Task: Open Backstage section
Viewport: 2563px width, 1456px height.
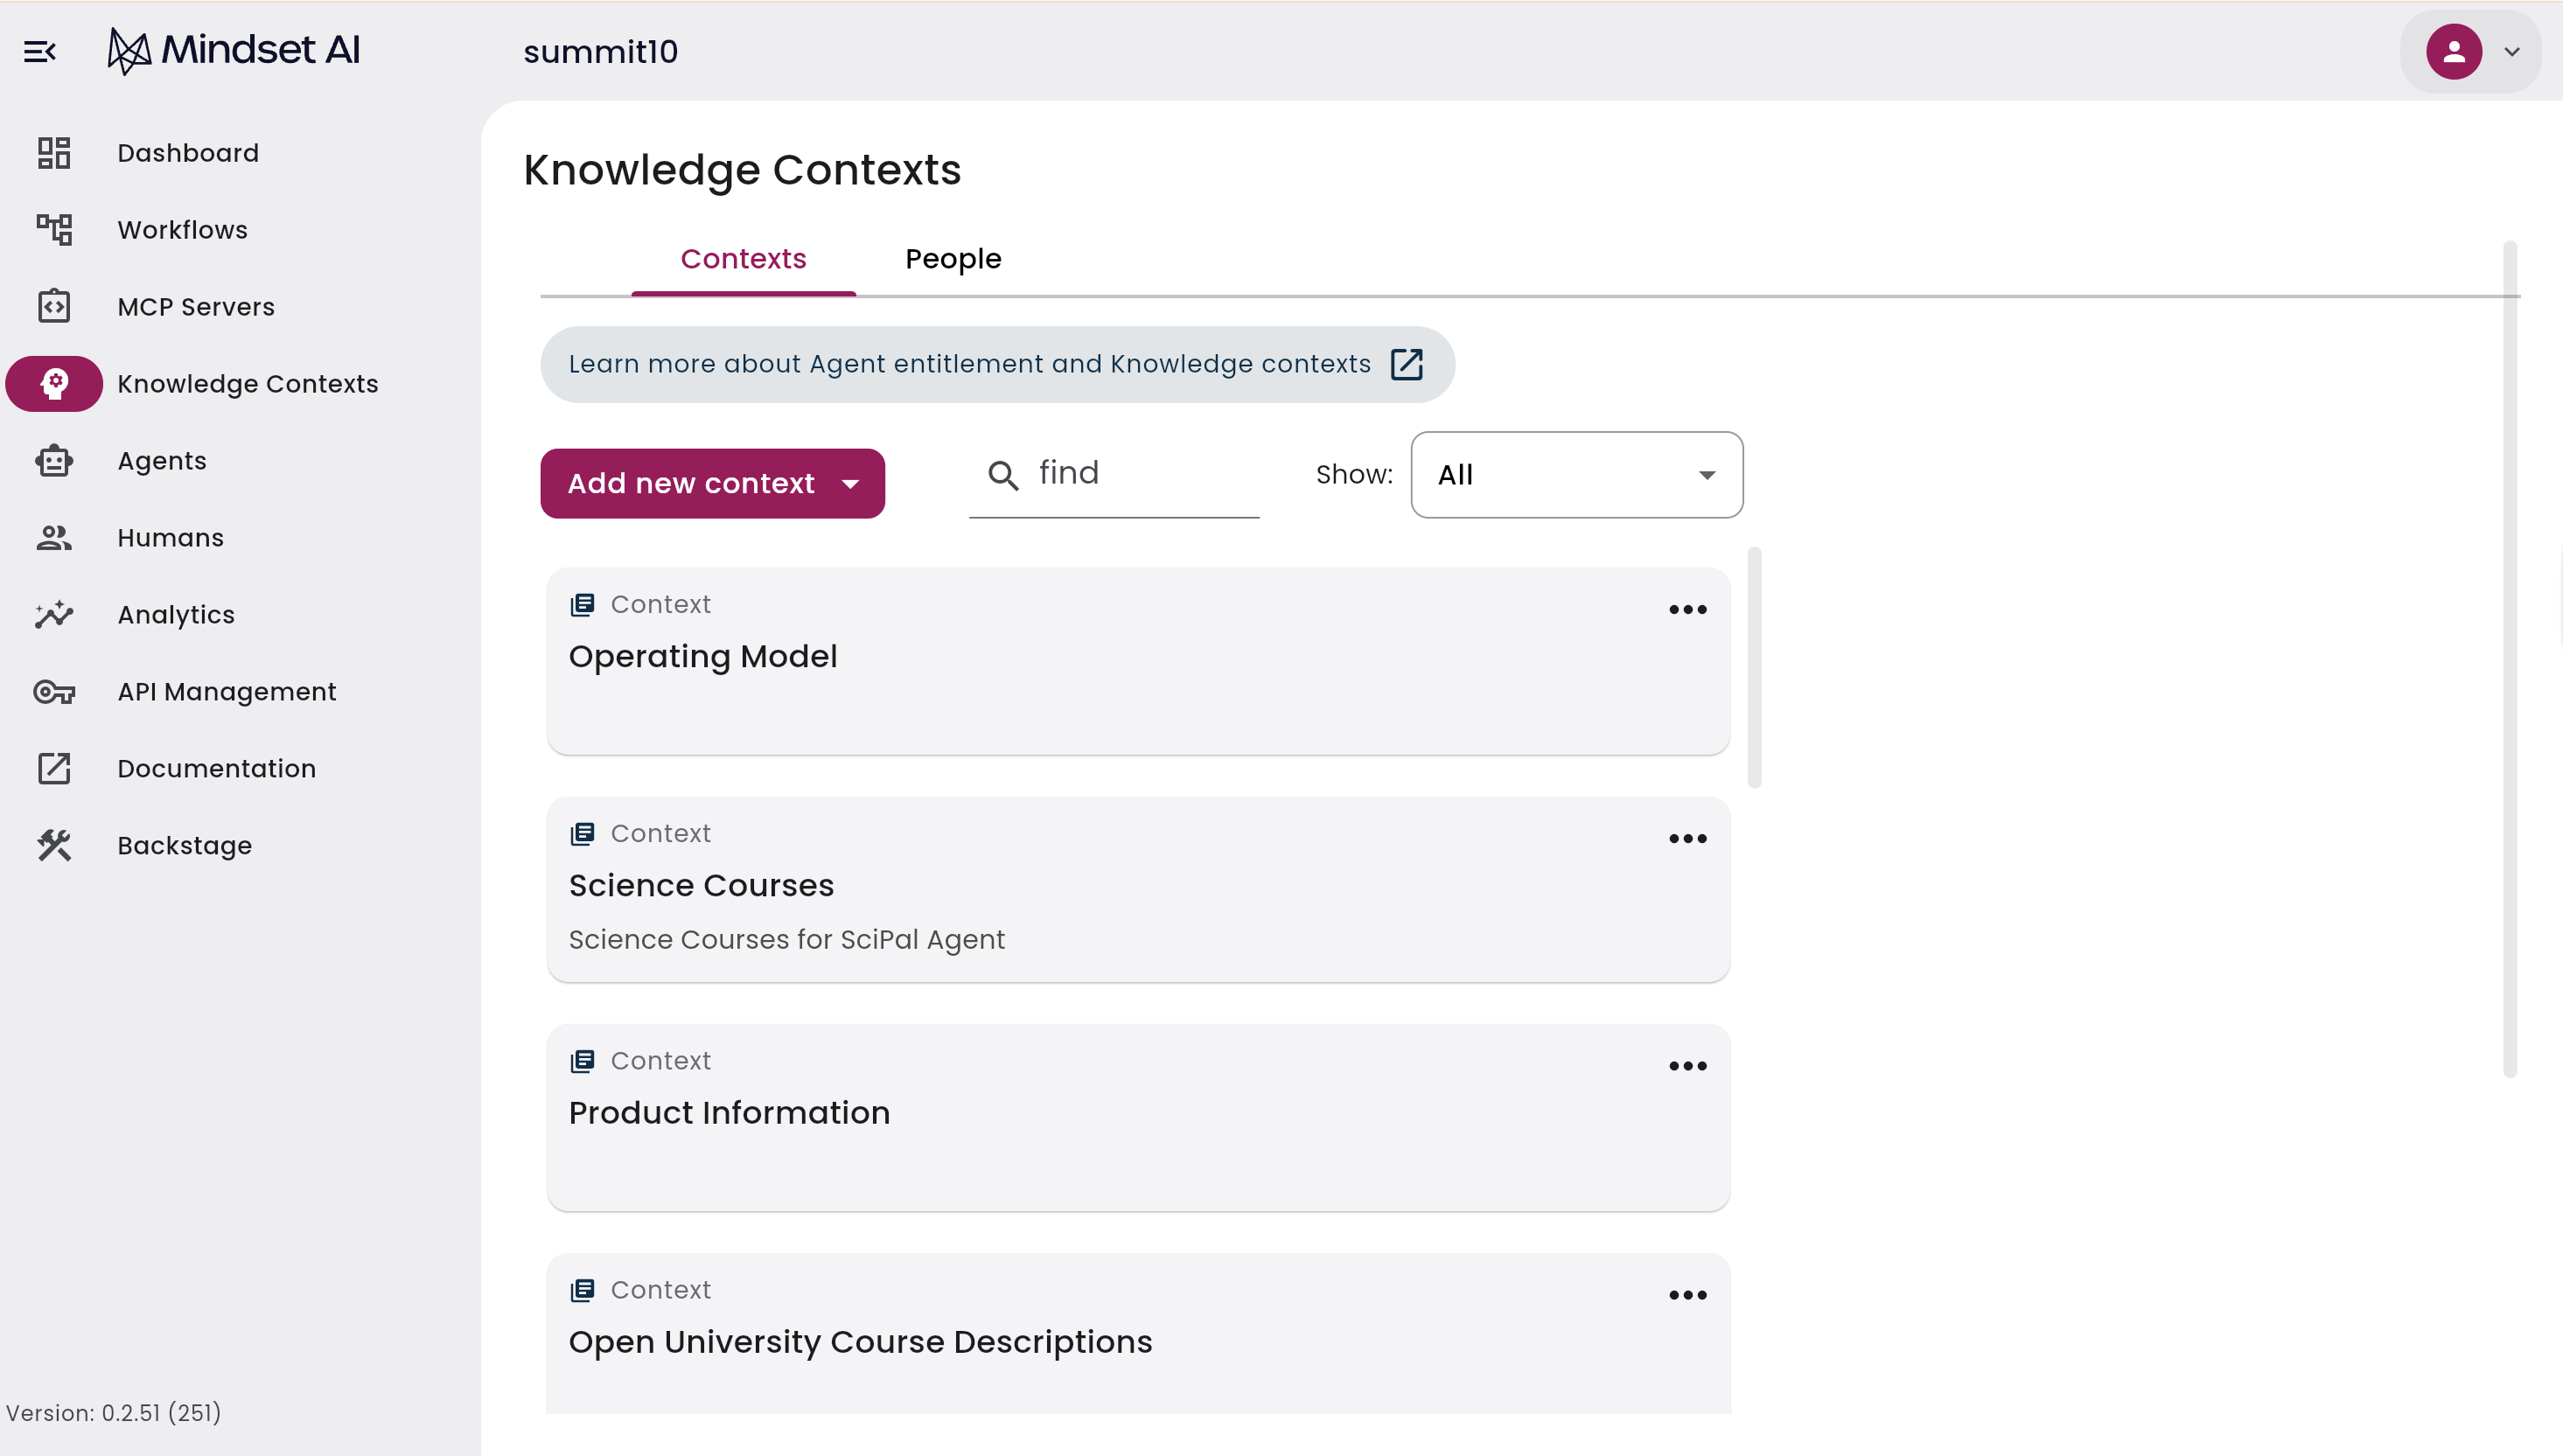Action: pos(185,846)
